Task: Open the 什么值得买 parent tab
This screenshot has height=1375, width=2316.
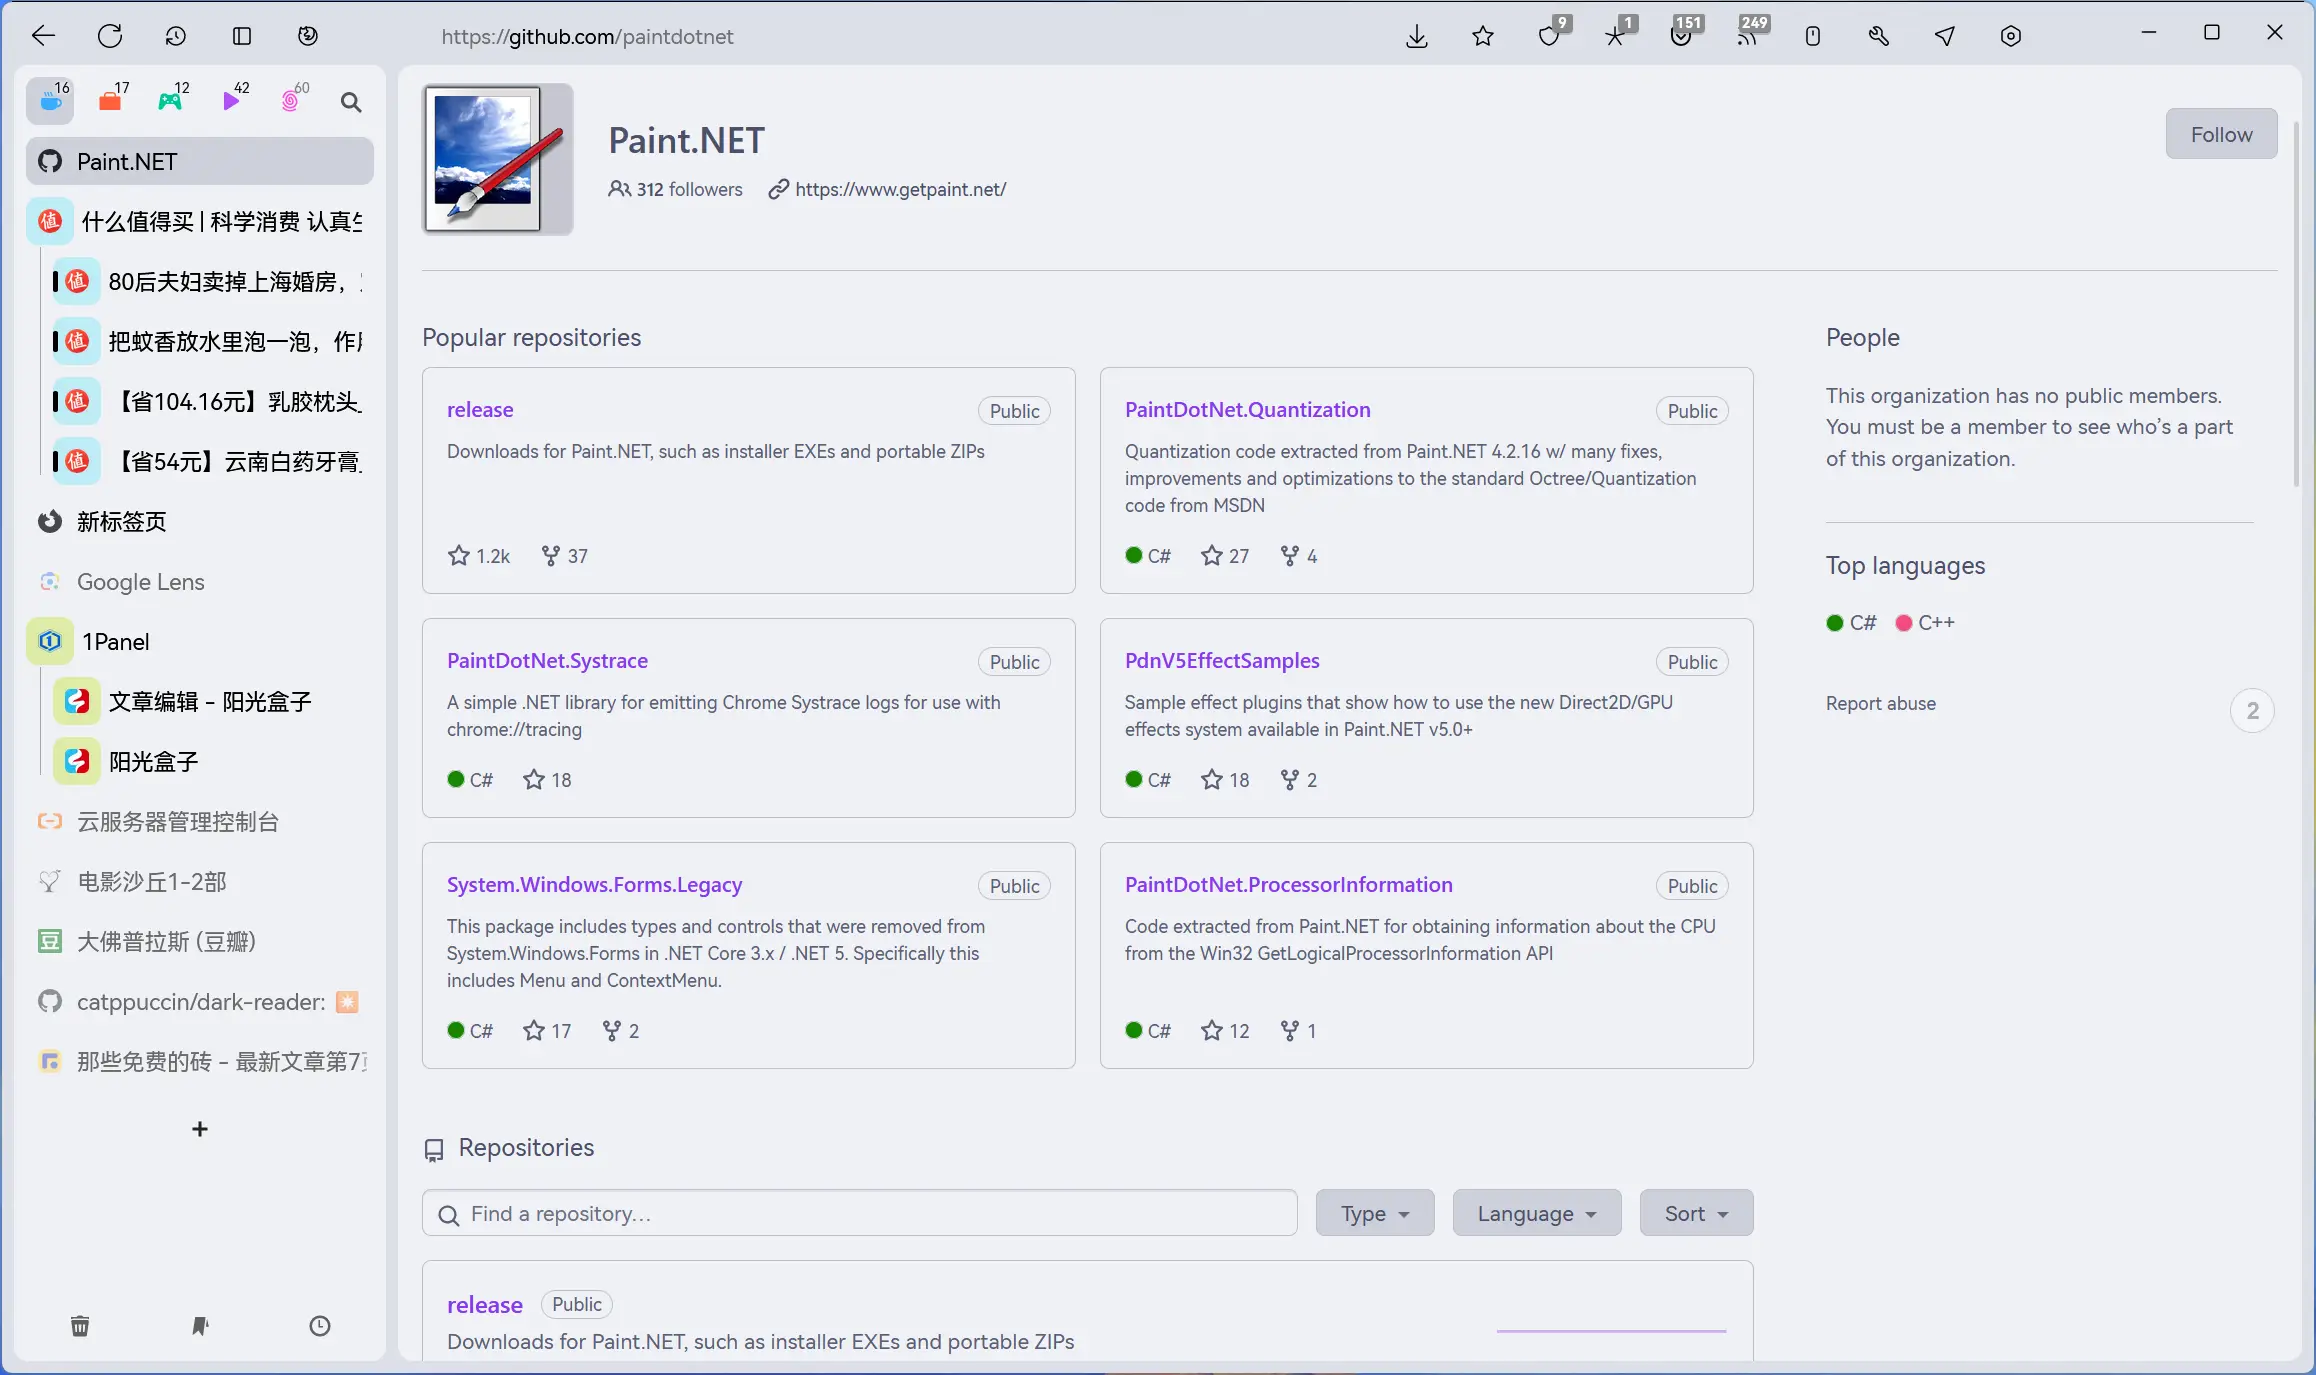Action: click(x=200, y=221)
